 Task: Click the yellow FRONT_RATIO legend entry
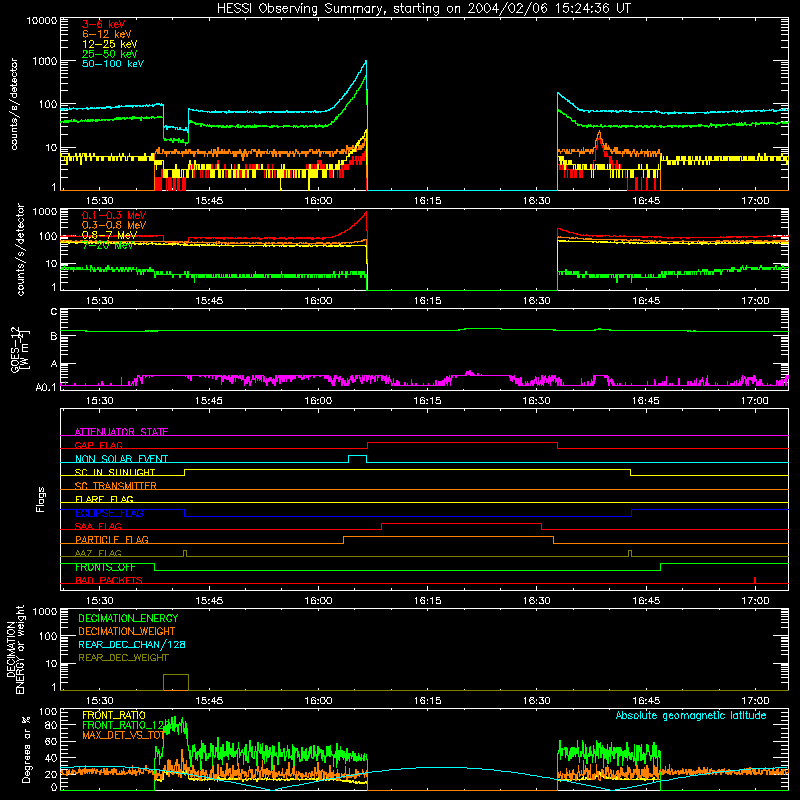click(114, 715)
